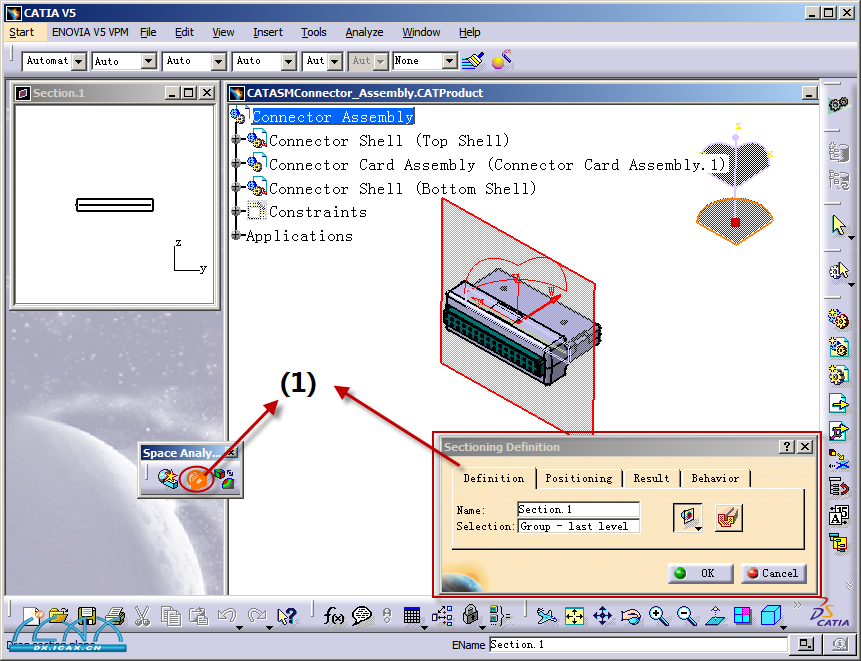
Task: Click the Fit All In icon
Action: coord(574,616)
